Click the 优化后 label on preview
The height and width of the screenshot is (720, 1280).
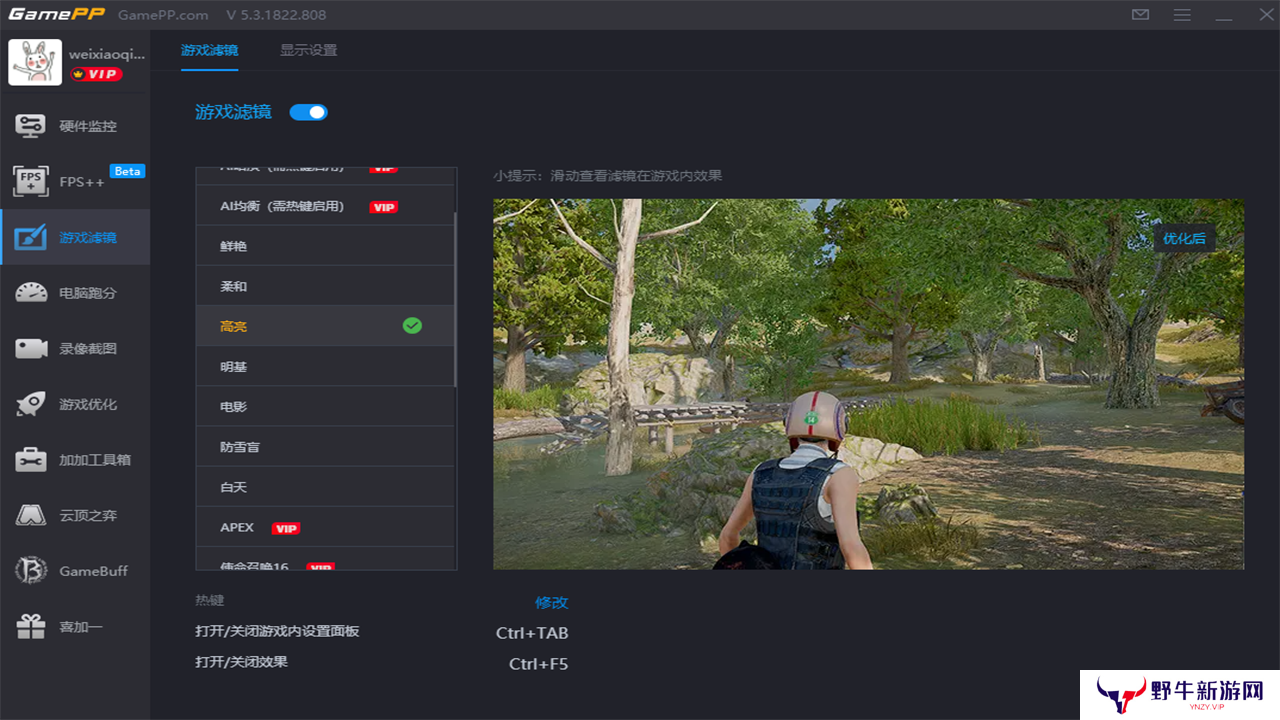point(1185,238)
